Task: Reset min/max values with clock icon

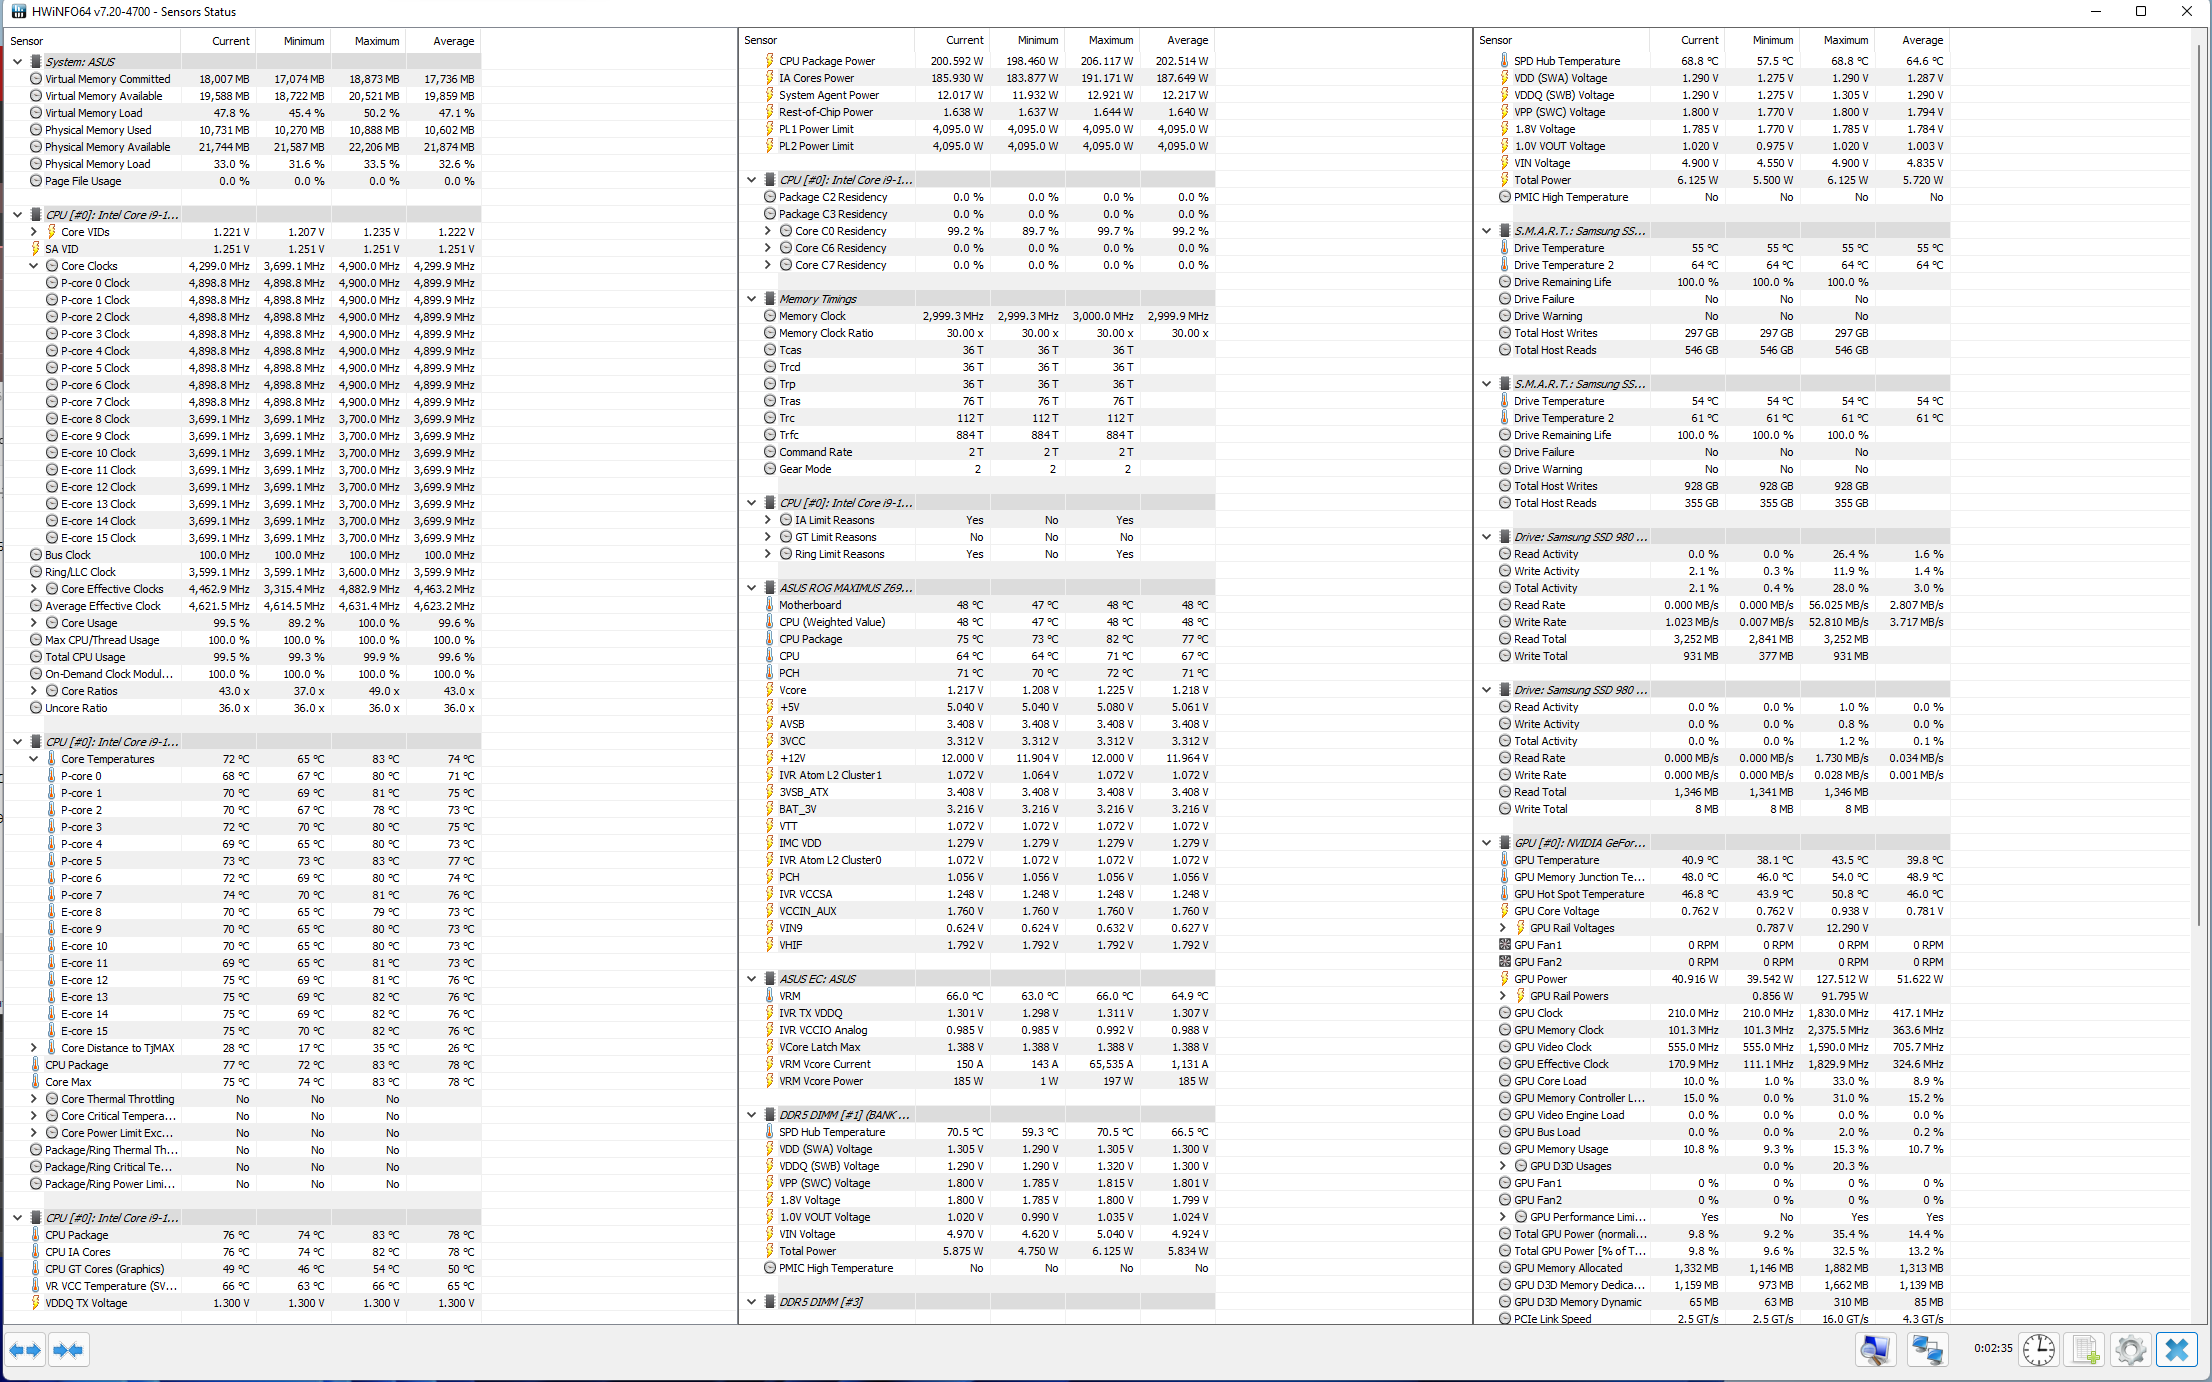Action: coord(2038,1350)
